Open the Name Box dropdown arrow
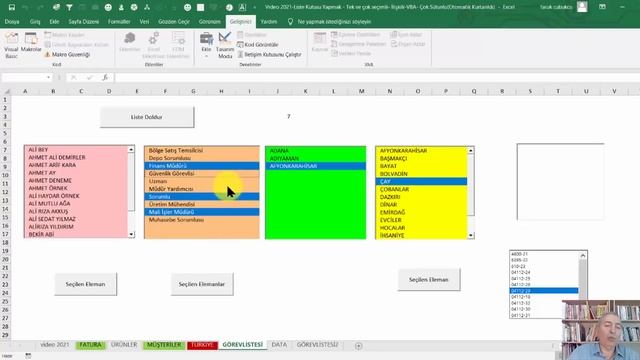This screenshot has height=360, width=640. tap(49, 78)
